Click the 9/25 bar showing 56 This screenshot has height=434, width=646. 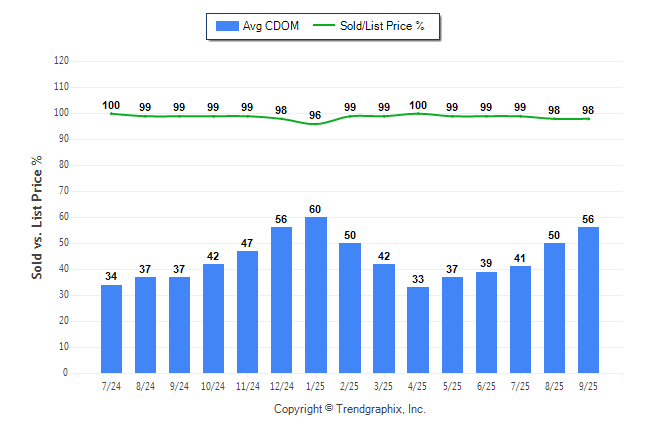[587, 300]
